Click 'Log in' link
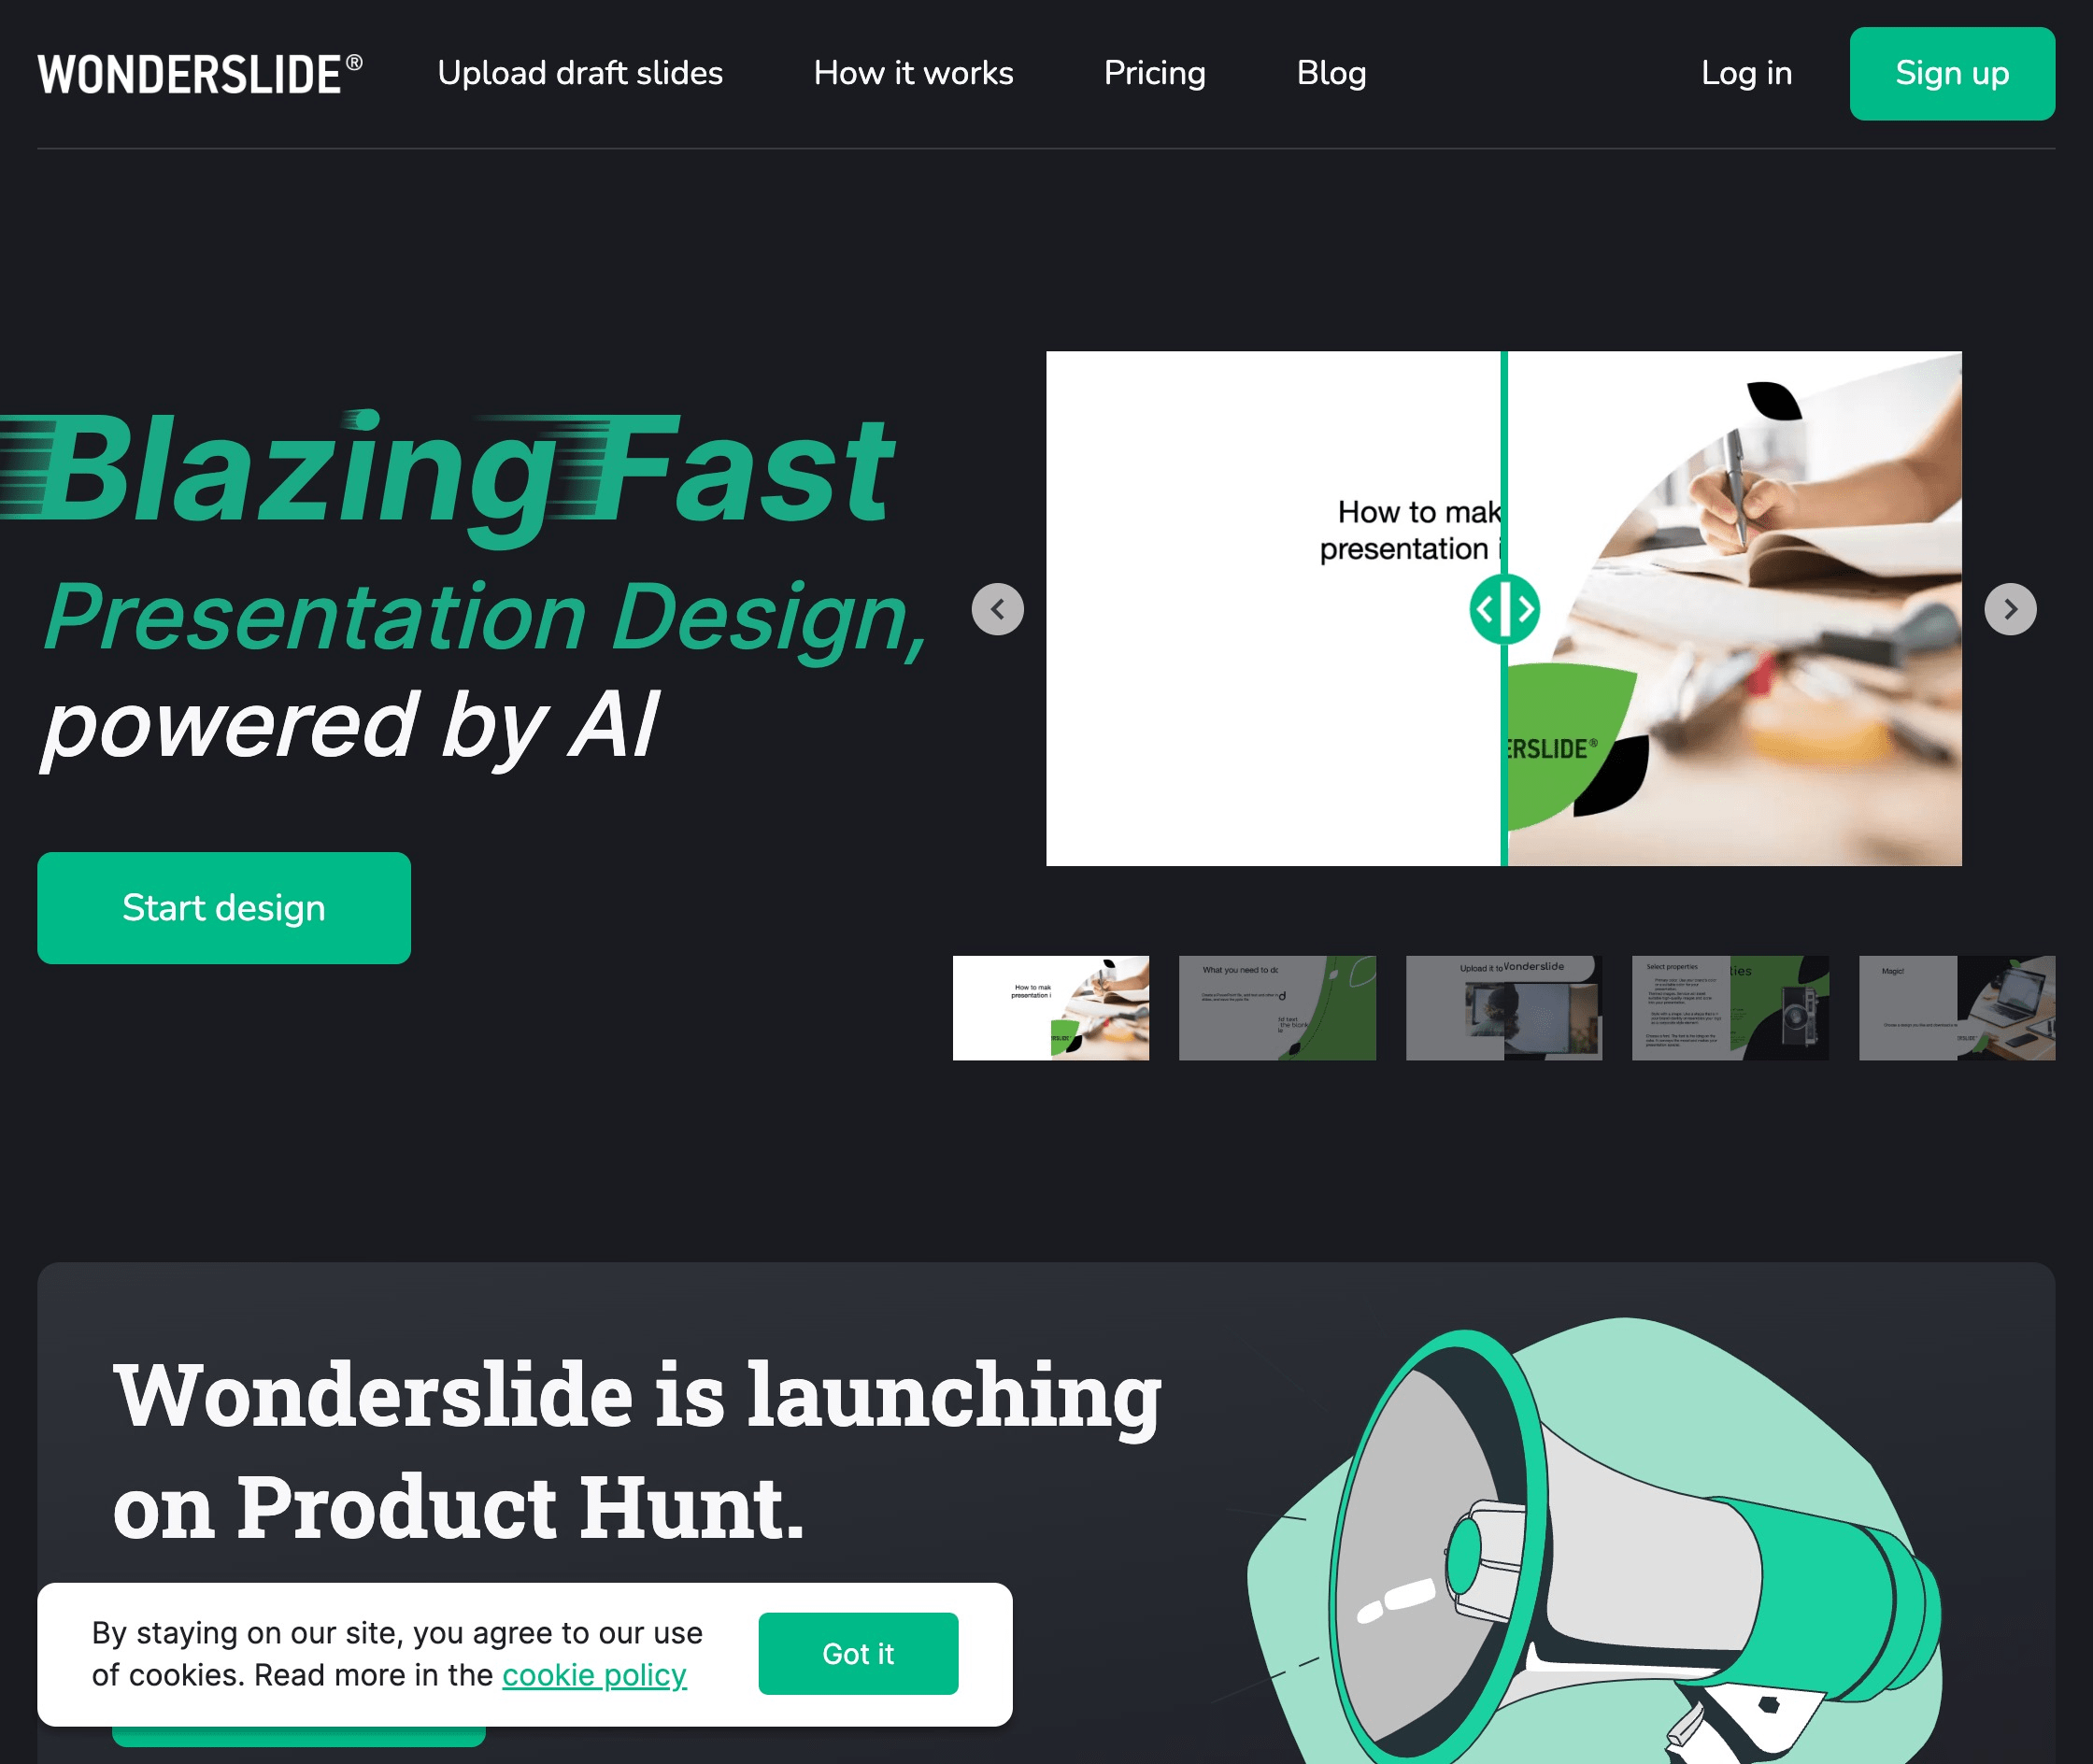 tap(1746, 74)
